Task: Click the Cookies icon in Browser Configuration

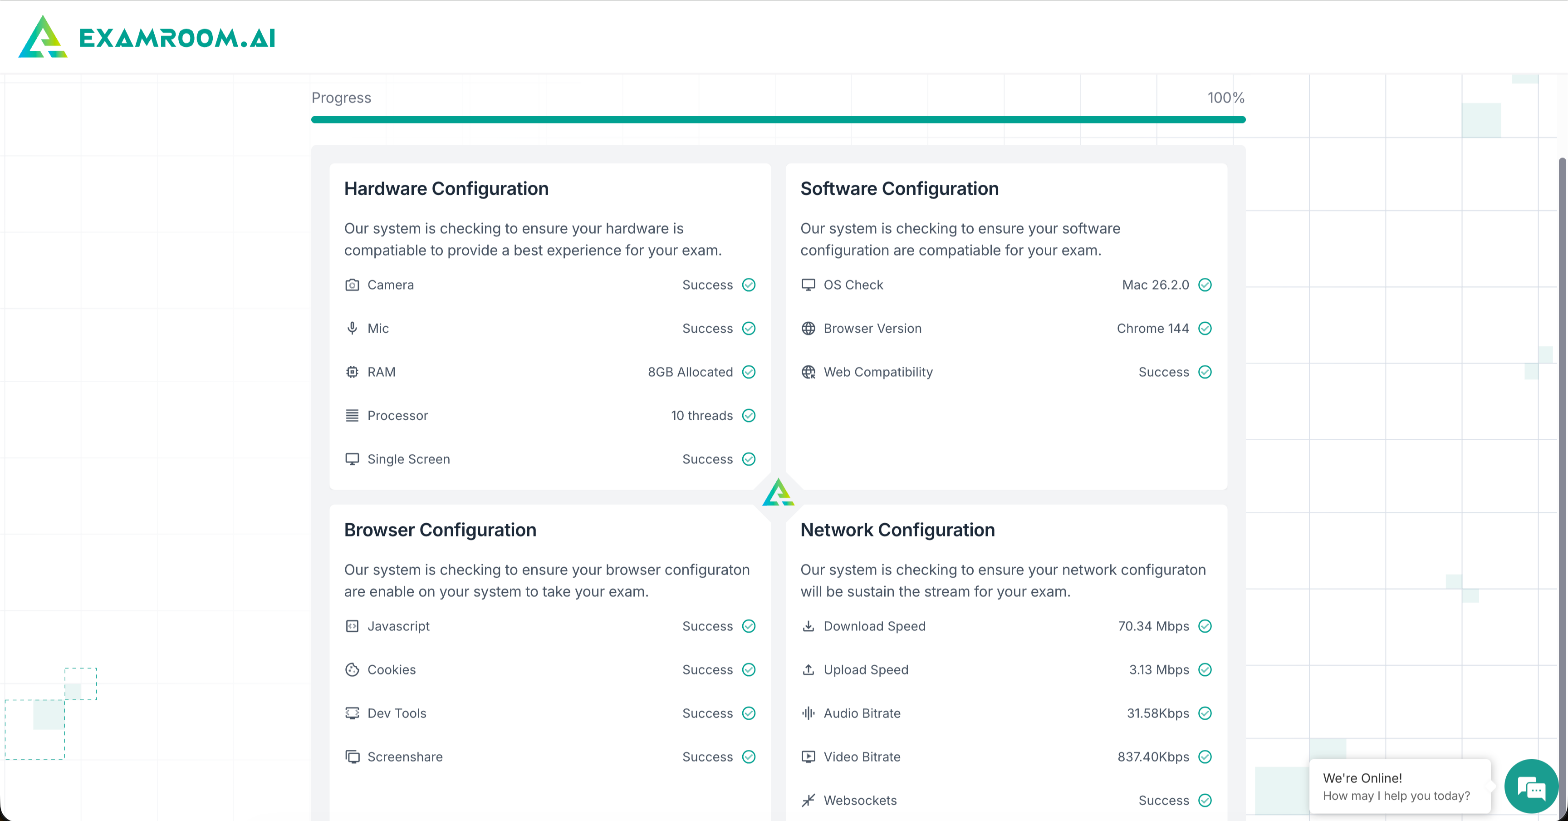Action: coord(352,670)
